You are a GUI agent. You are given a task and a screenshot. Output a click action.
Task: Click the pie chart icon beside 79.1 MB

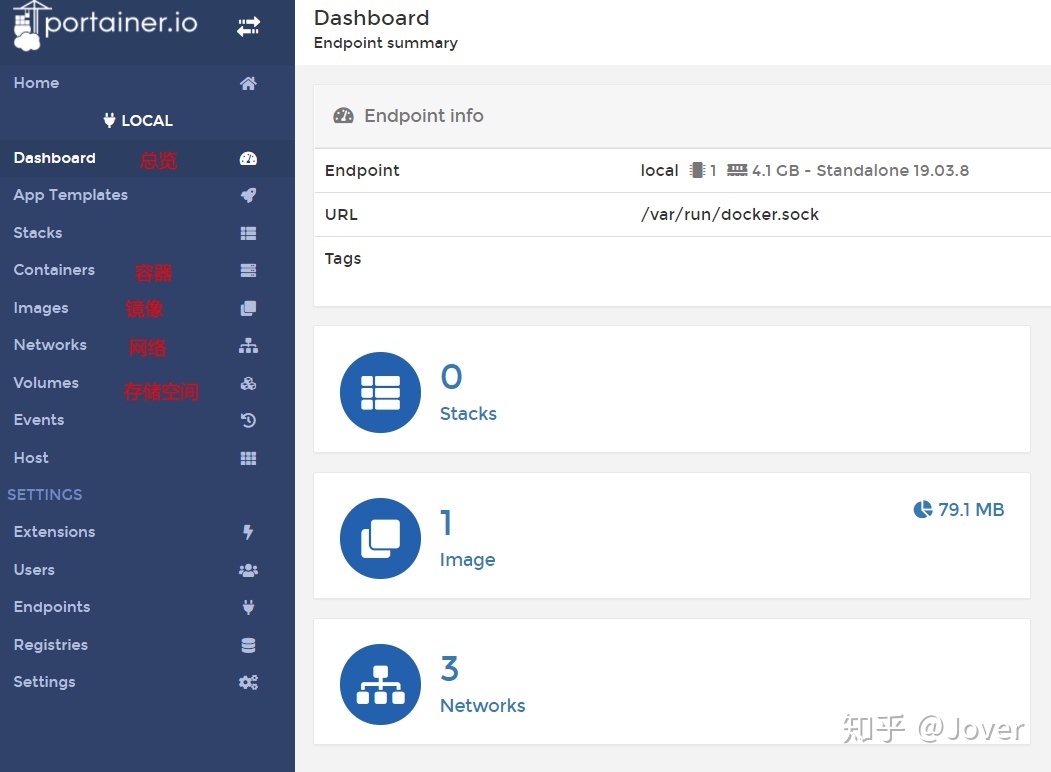[923, 510]
